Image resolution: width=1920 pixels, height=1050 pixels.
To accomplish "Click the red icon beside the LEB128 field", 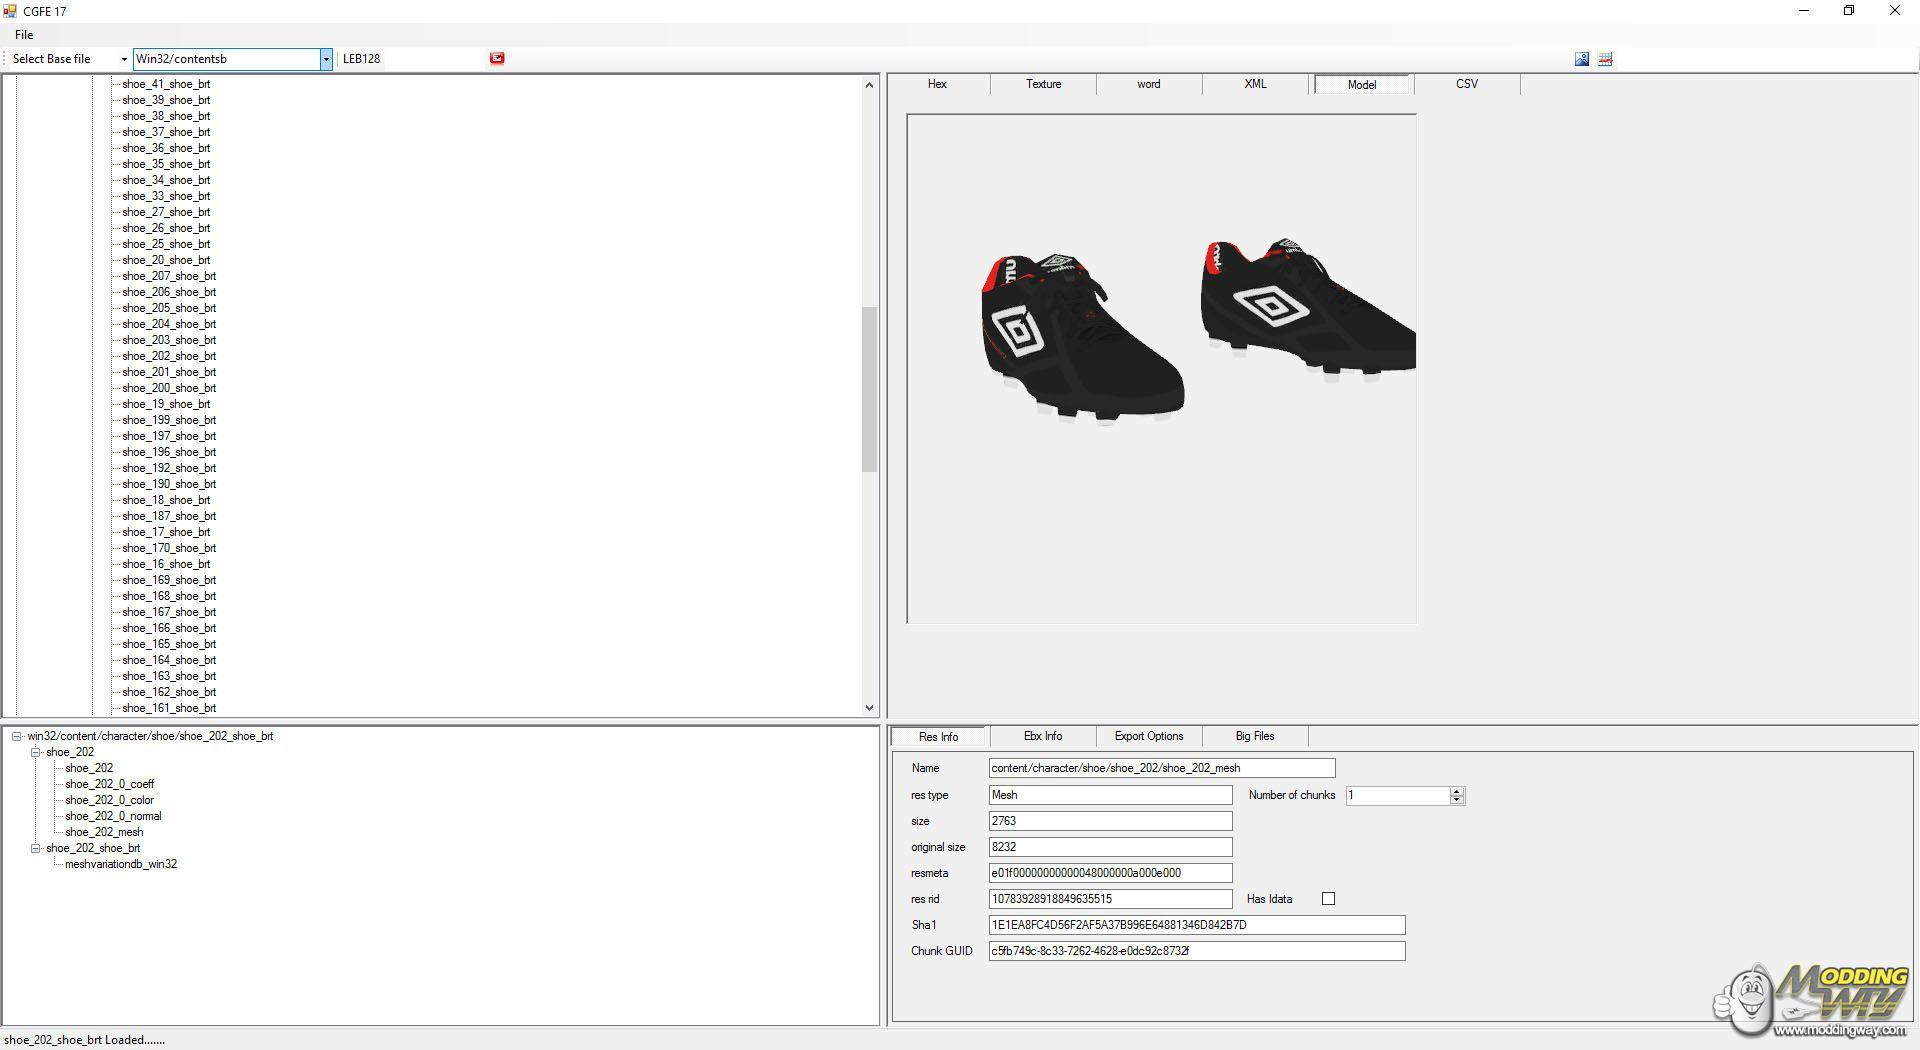I will pyautogui.click(x=497, y=58).
